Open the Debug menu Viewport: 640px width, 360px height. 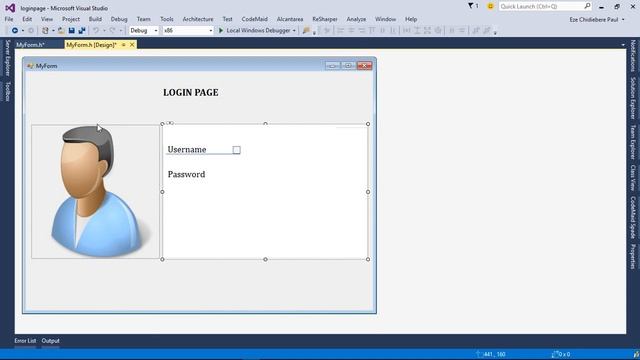[119, 19]
